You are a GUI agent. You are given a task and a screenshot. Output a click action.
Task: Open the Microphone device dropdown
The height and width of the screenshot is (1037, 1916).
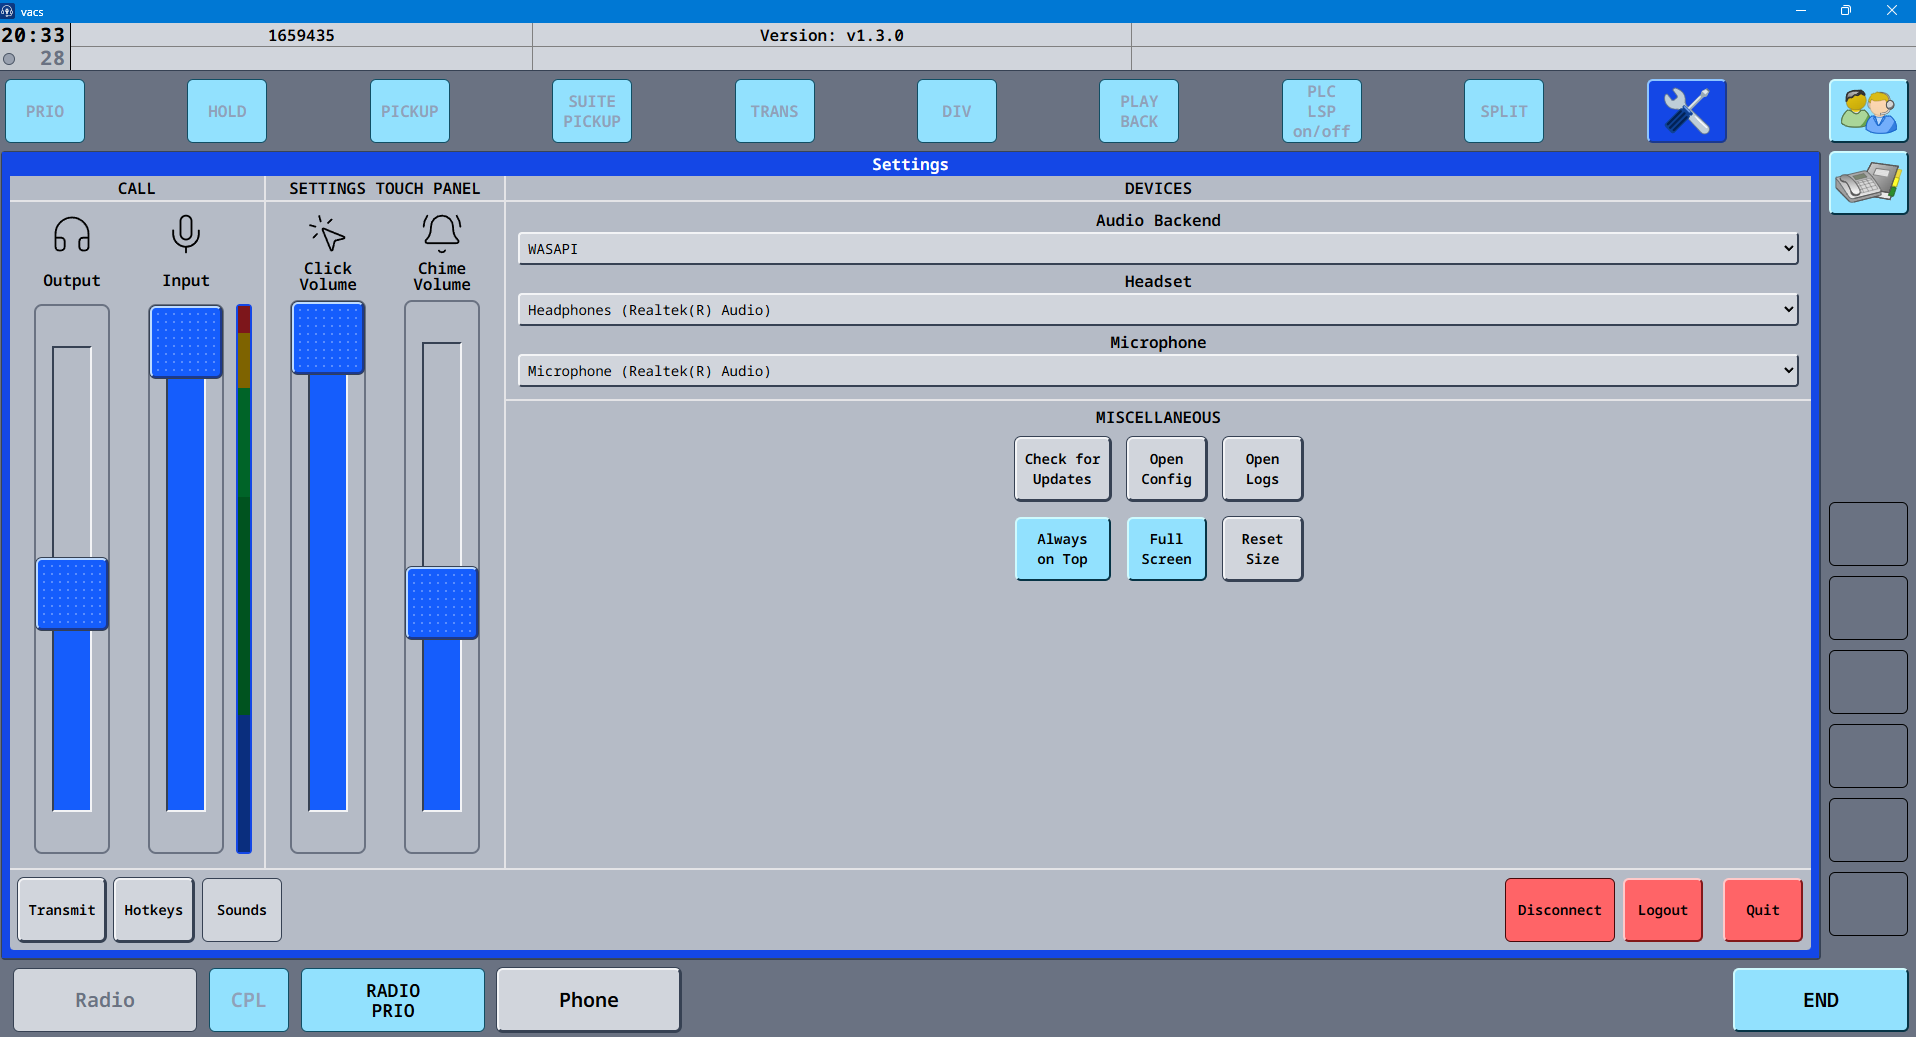click(1157, 370)
